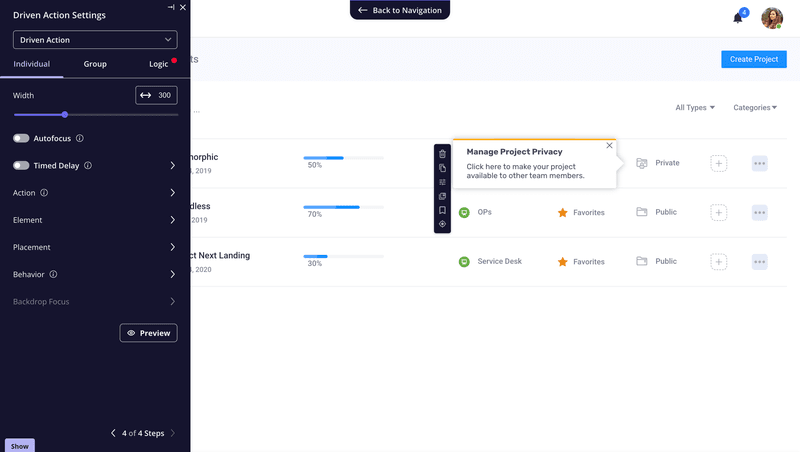Click the trash icon in floating toolbar
The image size is (800, 452).
click(x=442, y=154)
